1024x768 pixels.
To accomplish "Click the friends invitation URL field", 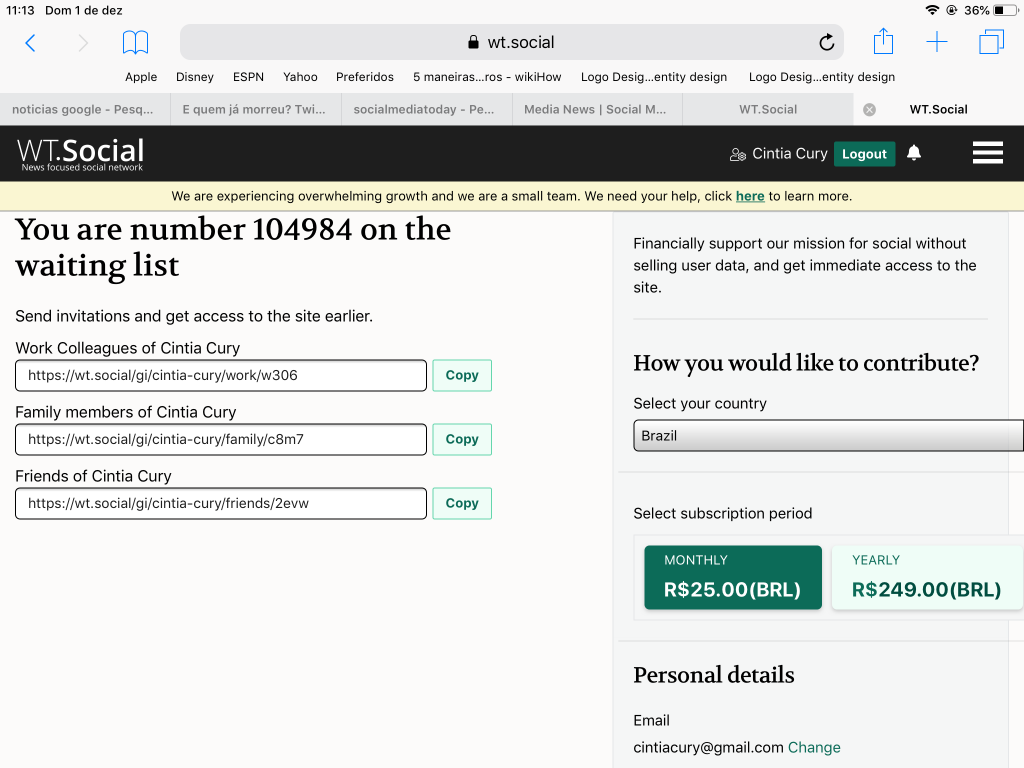I will point(221,504).
